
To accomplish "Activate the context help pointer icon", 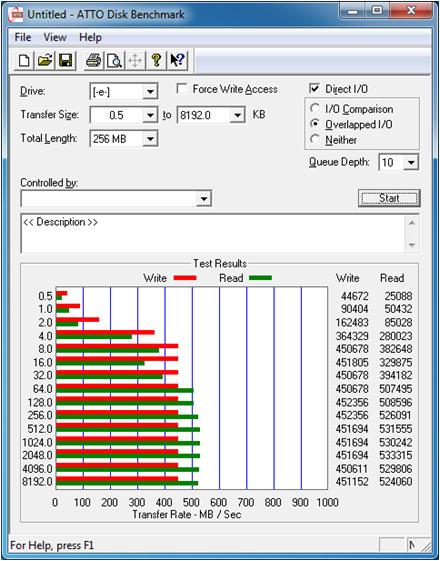I will coord(177,60).
